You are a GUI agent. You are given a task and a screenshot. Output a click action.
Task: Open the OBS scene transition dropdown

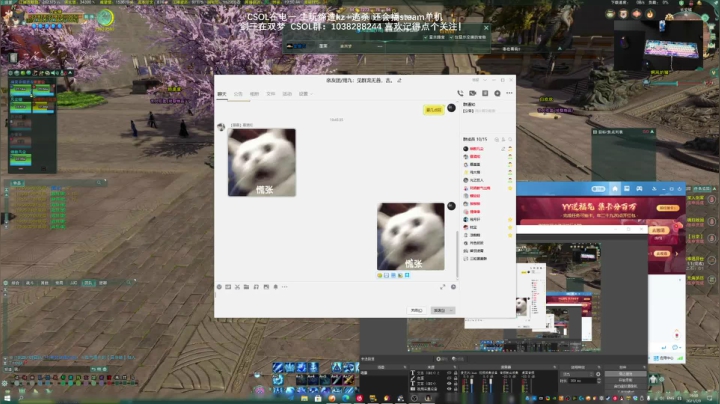click(578, 374)
